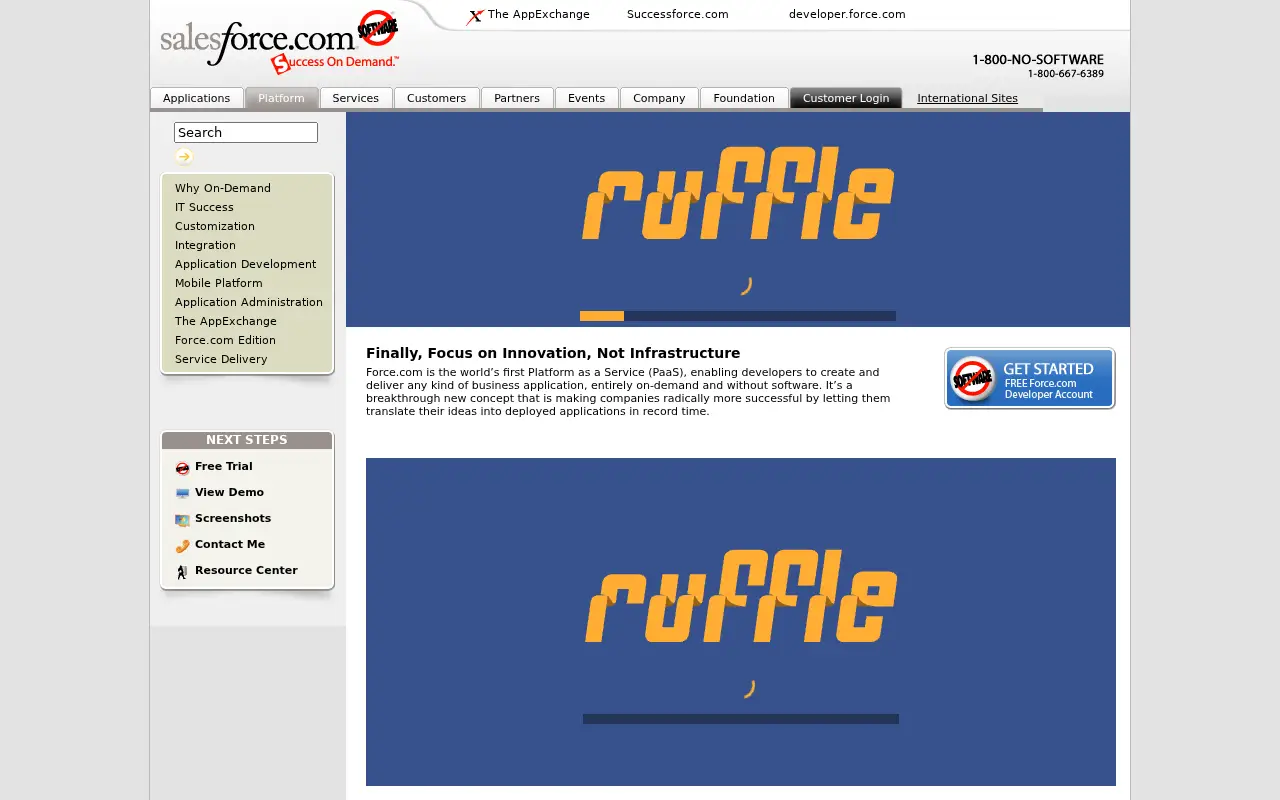Click the Contact Me text link

point(230,544)
